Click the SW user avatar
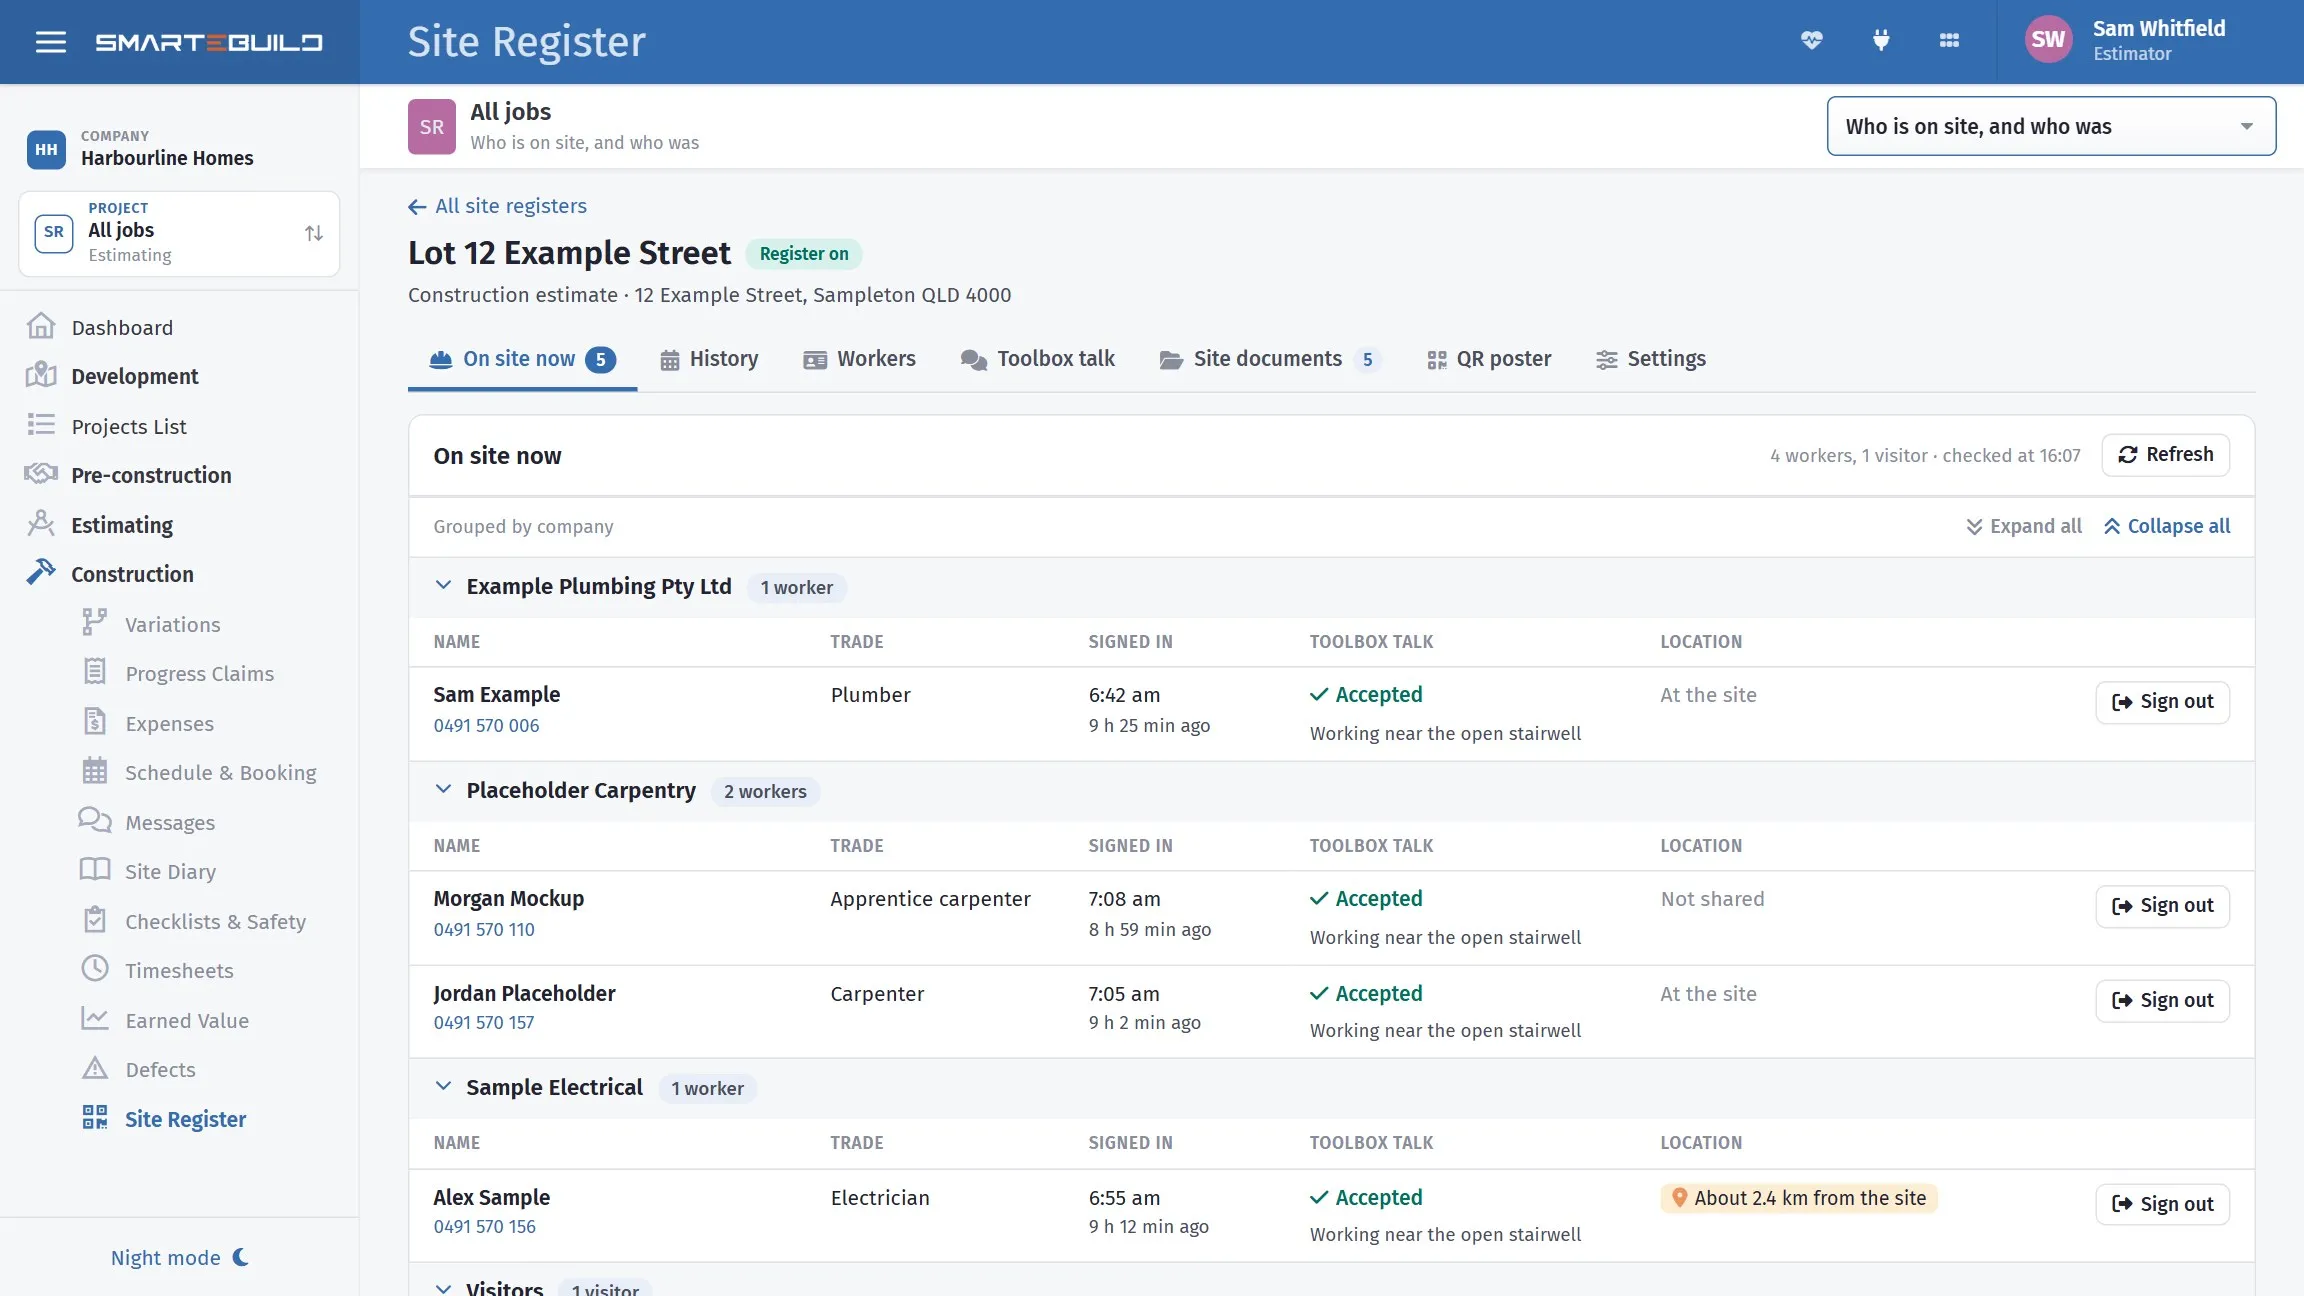 [x=2048, y=40]
